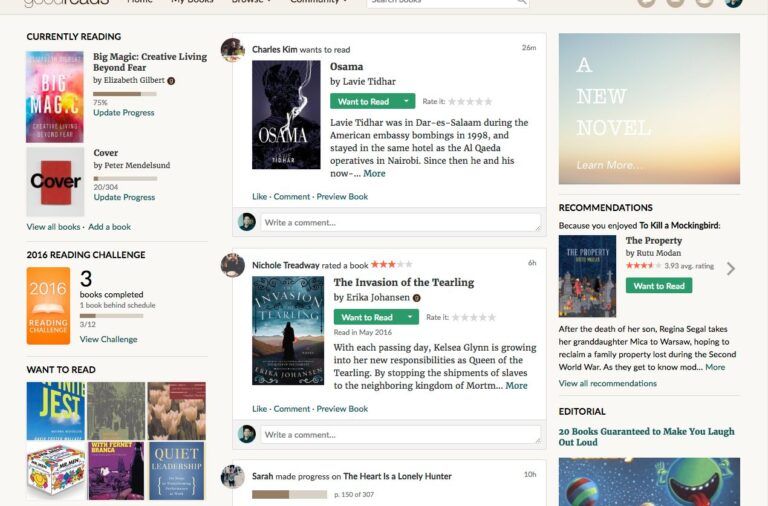Screen dimensions: 768x506
Task: Show next recommendation with the right chevron
Action: click(731, 268)
